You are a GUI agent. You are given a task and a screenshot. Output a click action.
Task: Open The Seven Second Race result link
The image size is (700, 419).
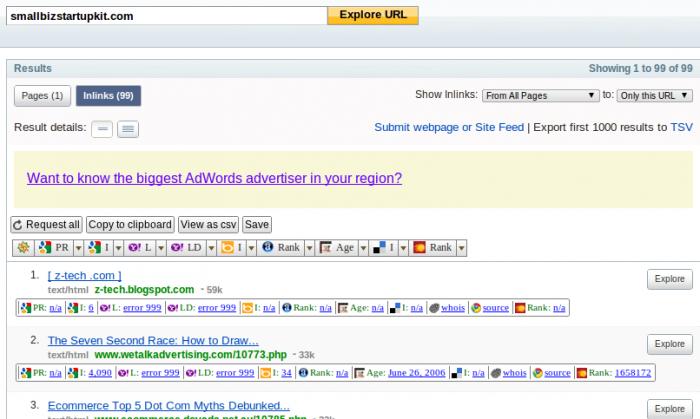coord(153,340)
